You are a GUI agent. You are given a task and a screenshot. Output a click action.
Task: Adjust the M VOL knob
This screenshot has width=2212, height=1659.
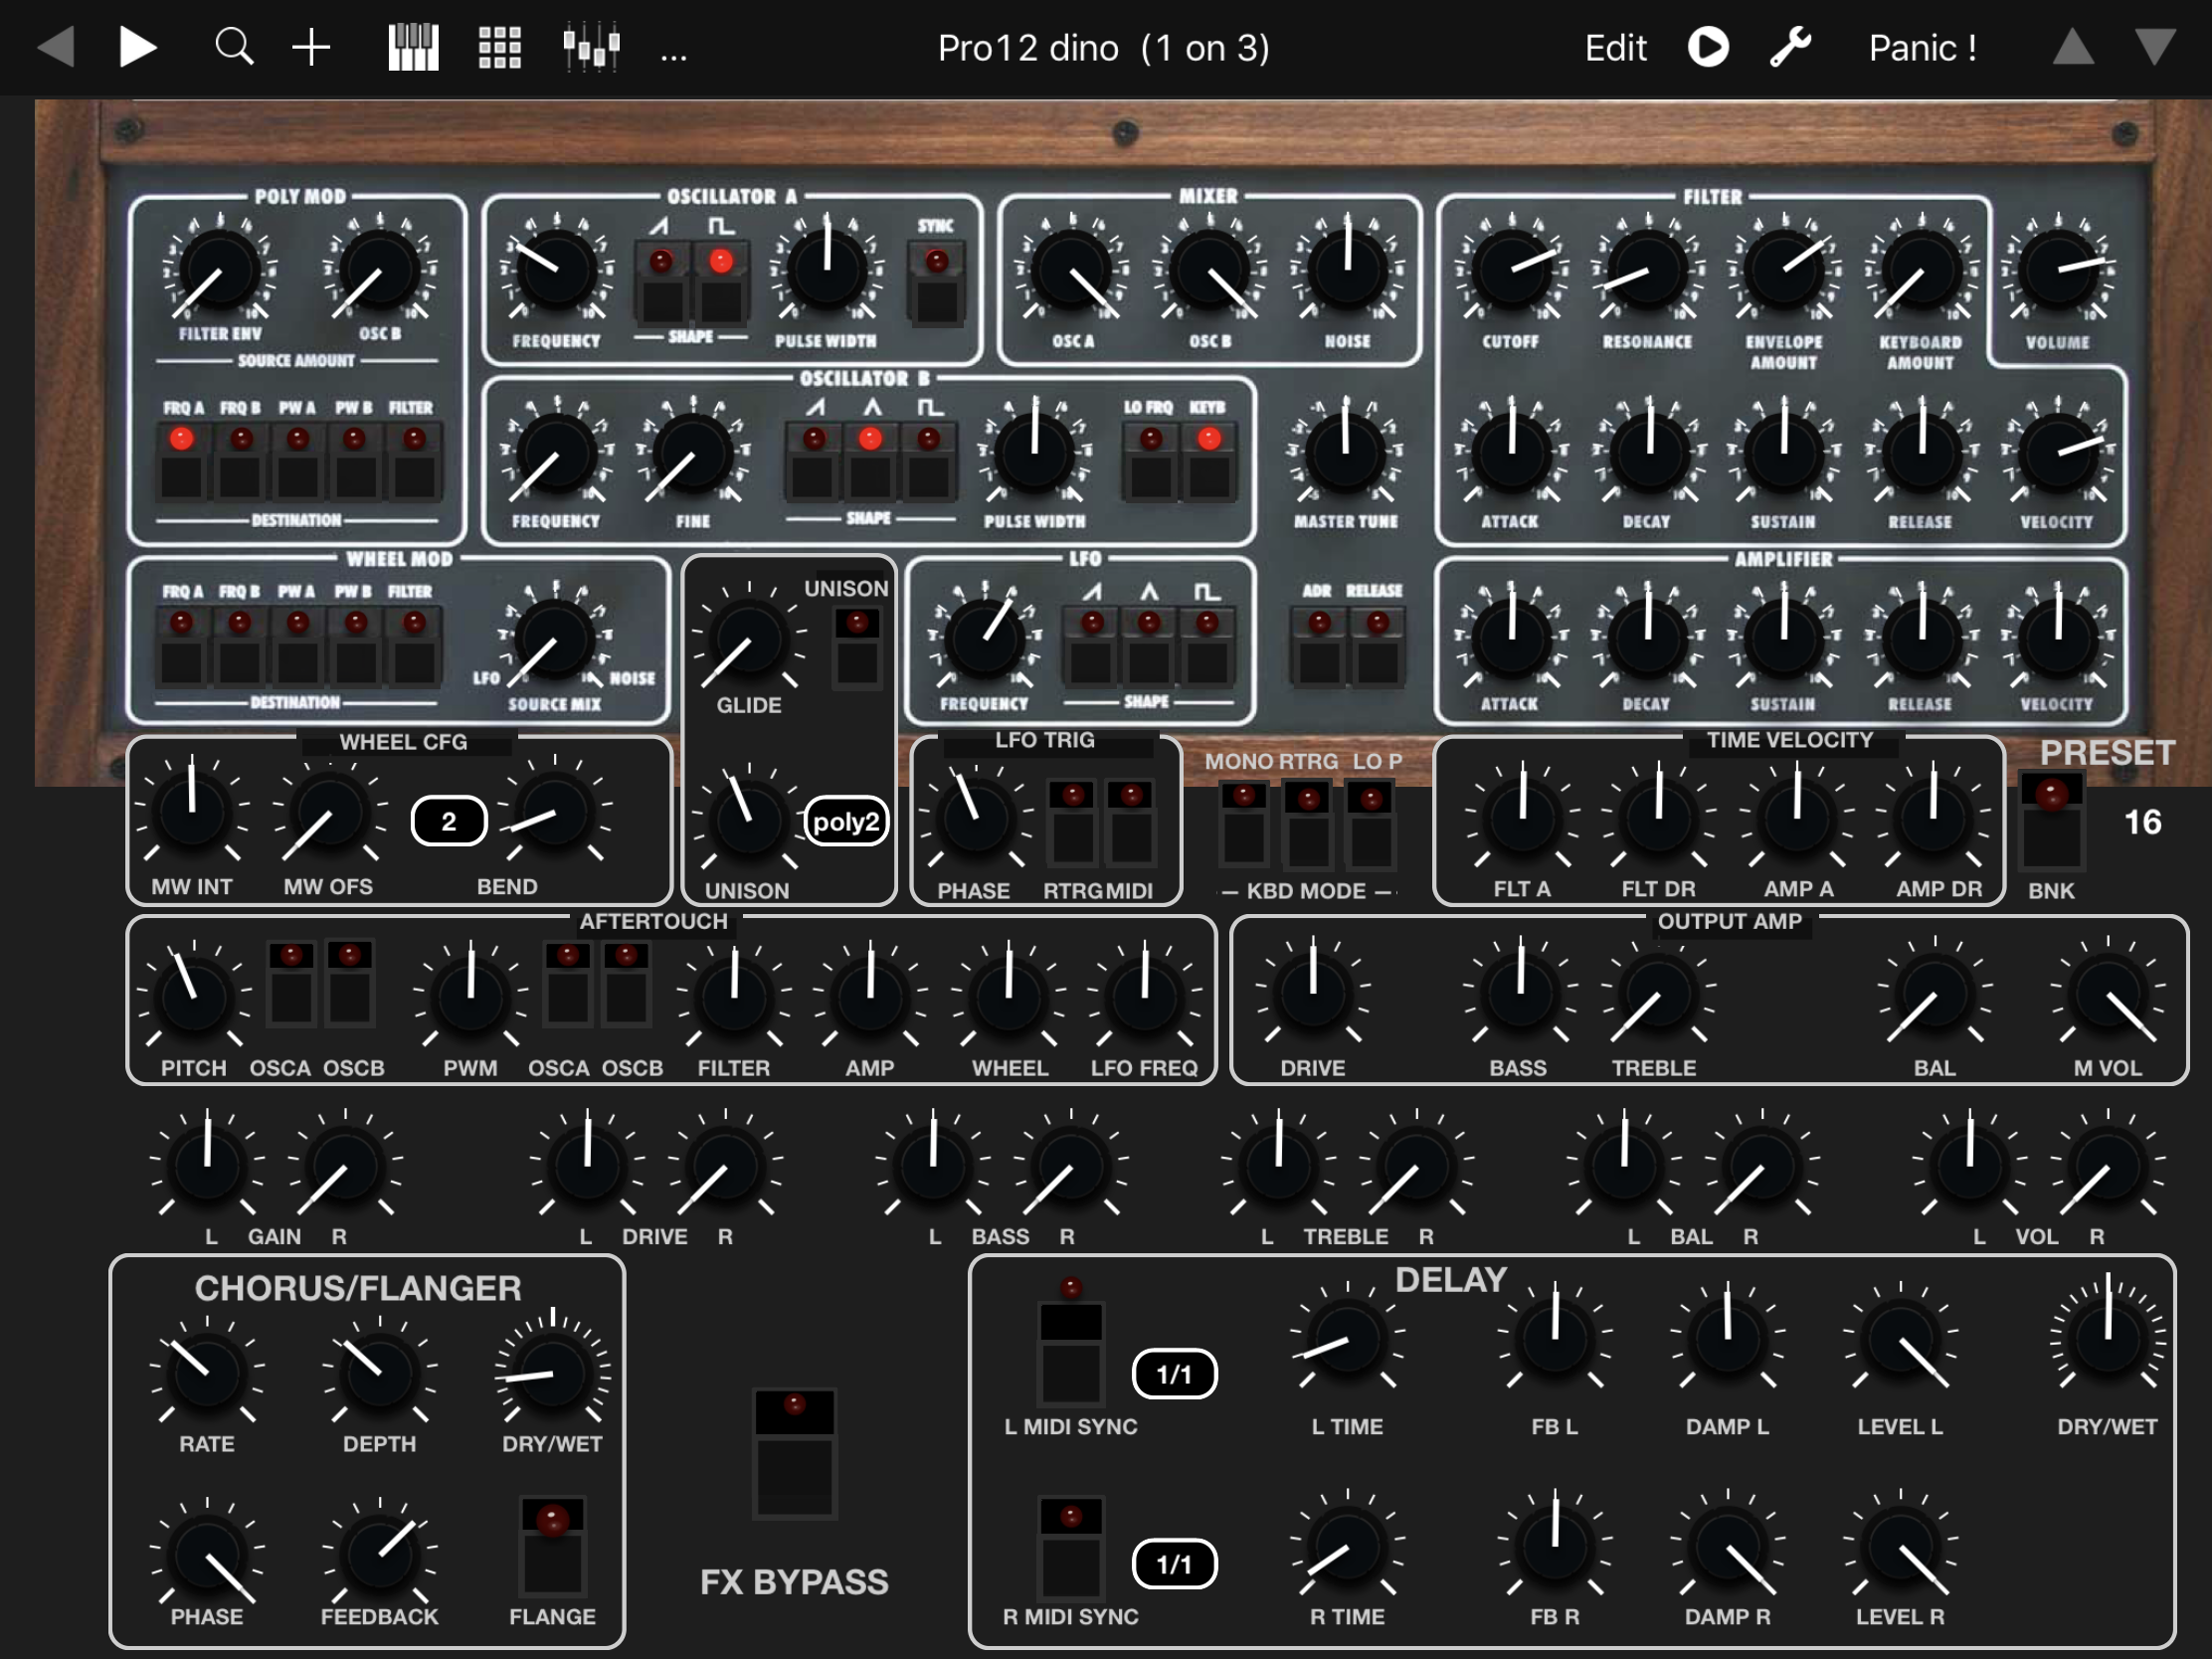2108,994
